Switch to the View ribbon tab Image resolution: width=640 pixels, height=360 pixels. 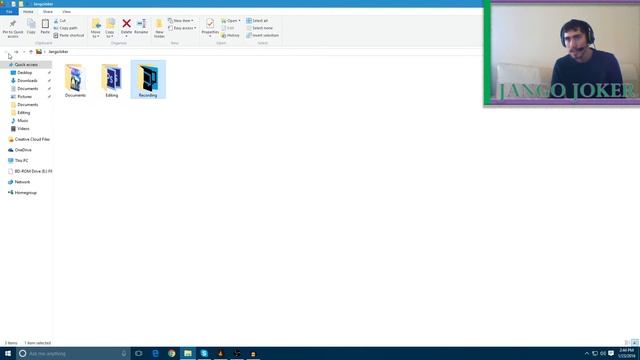pos(67,12)
